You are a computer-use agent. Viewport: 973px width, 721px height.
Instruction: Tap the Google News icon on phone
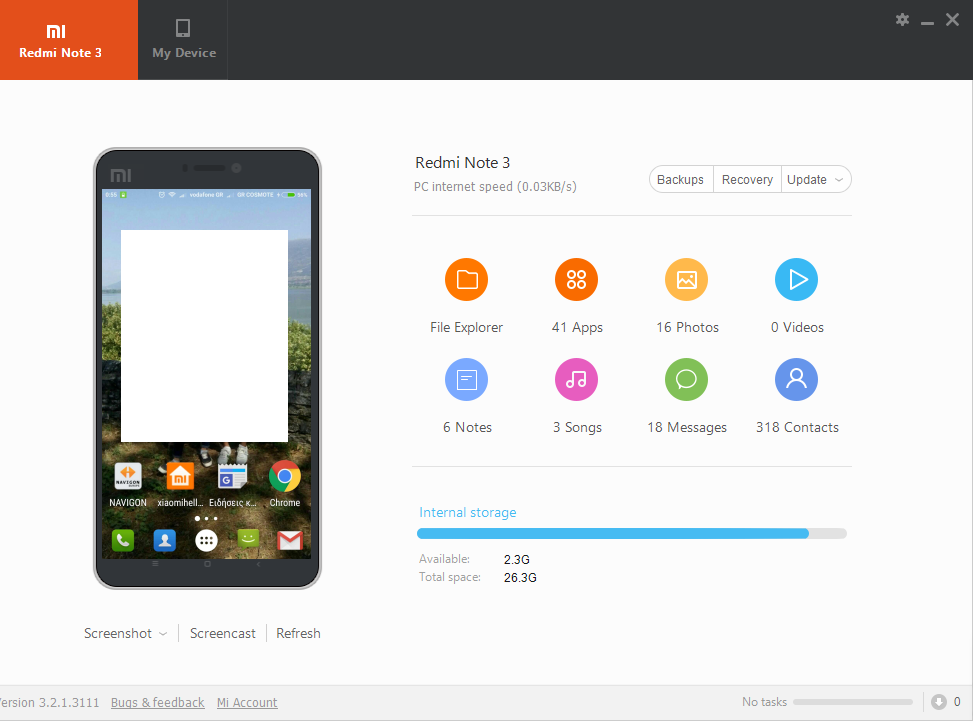pos(232,477)
